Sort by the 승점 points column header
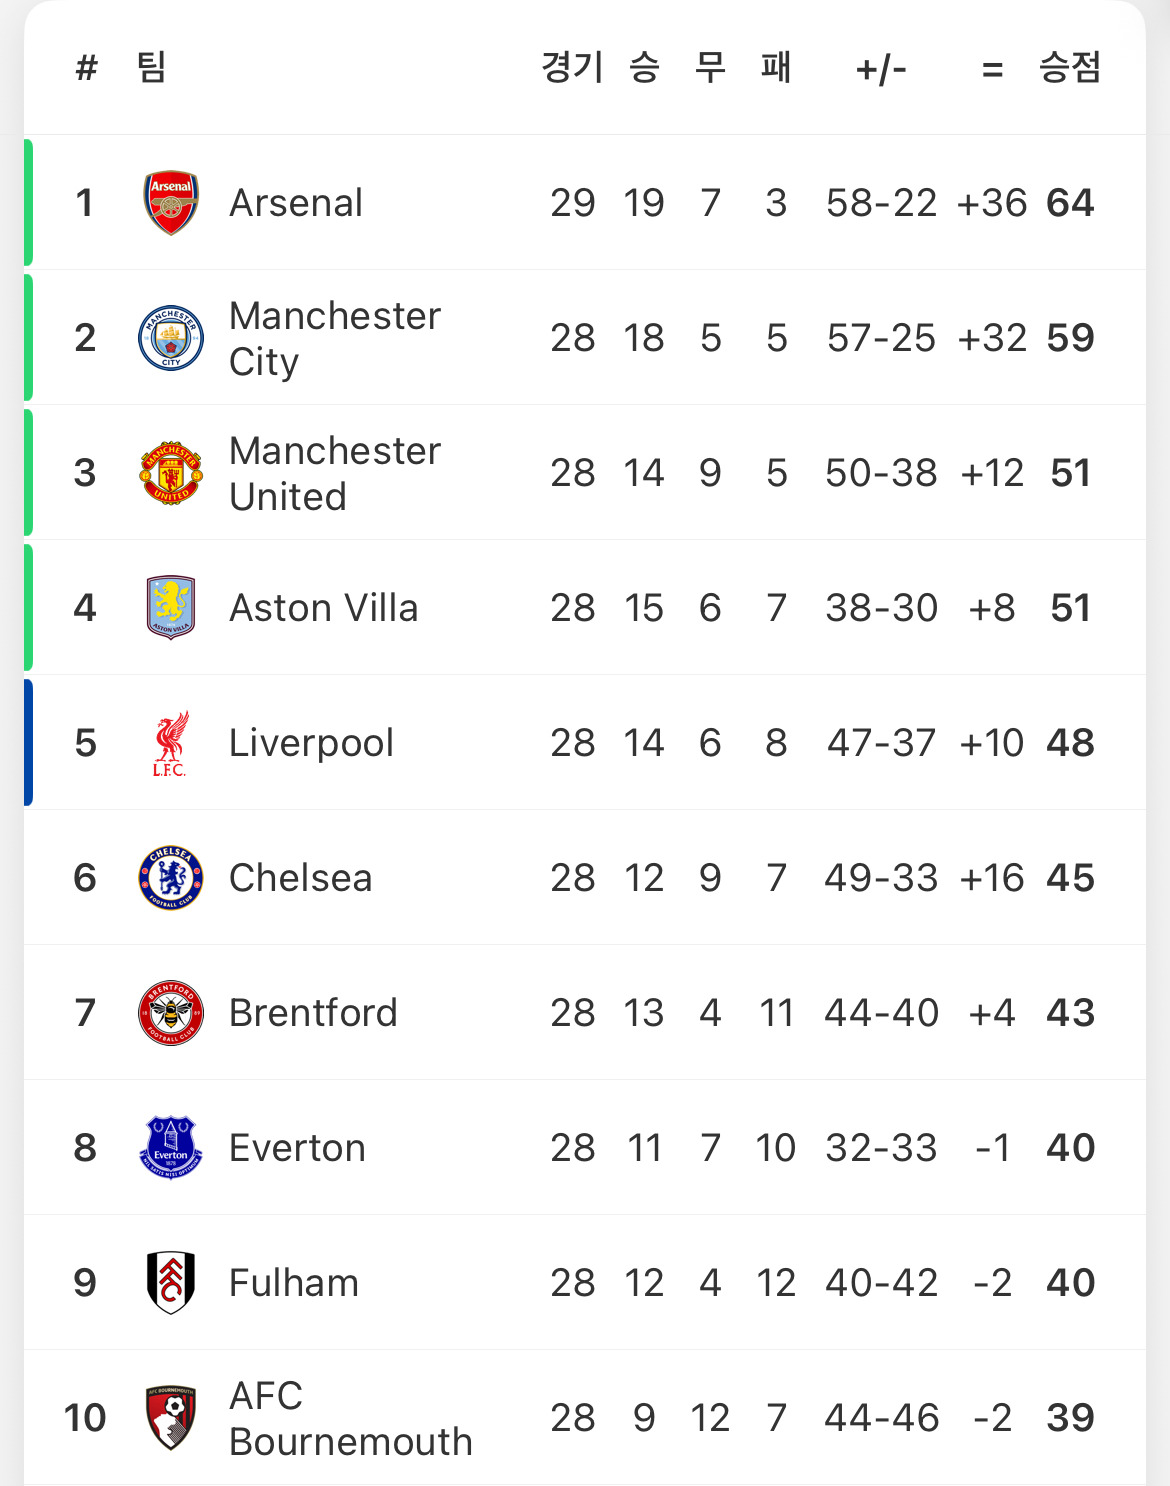The height and width of the screenshot is (1486, 1170). (1070, 68)
